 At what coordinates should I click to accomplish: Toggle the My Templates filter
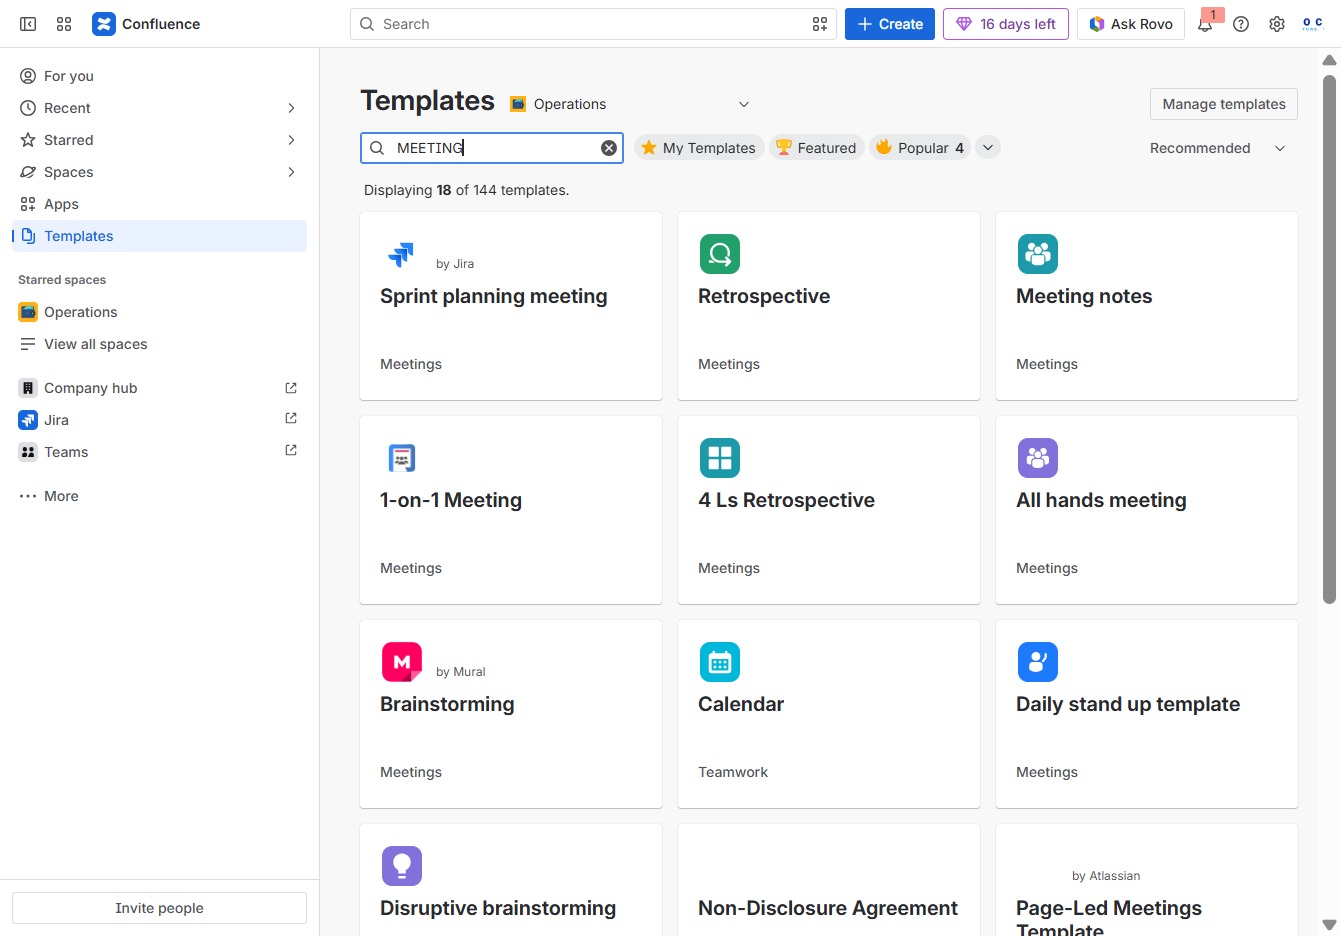[699, 148]
